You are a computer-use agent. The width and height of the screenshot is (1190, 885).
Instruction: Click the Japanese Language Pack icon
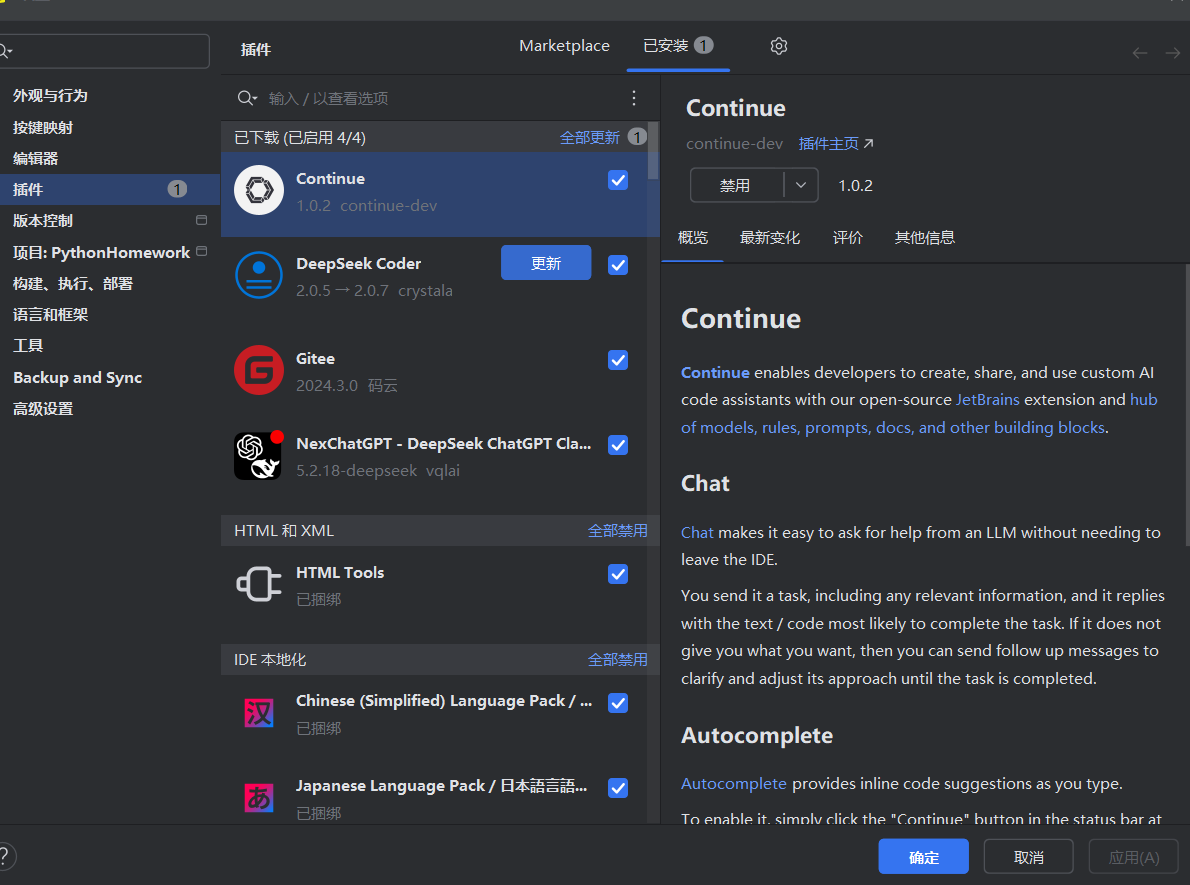[259, 798]
